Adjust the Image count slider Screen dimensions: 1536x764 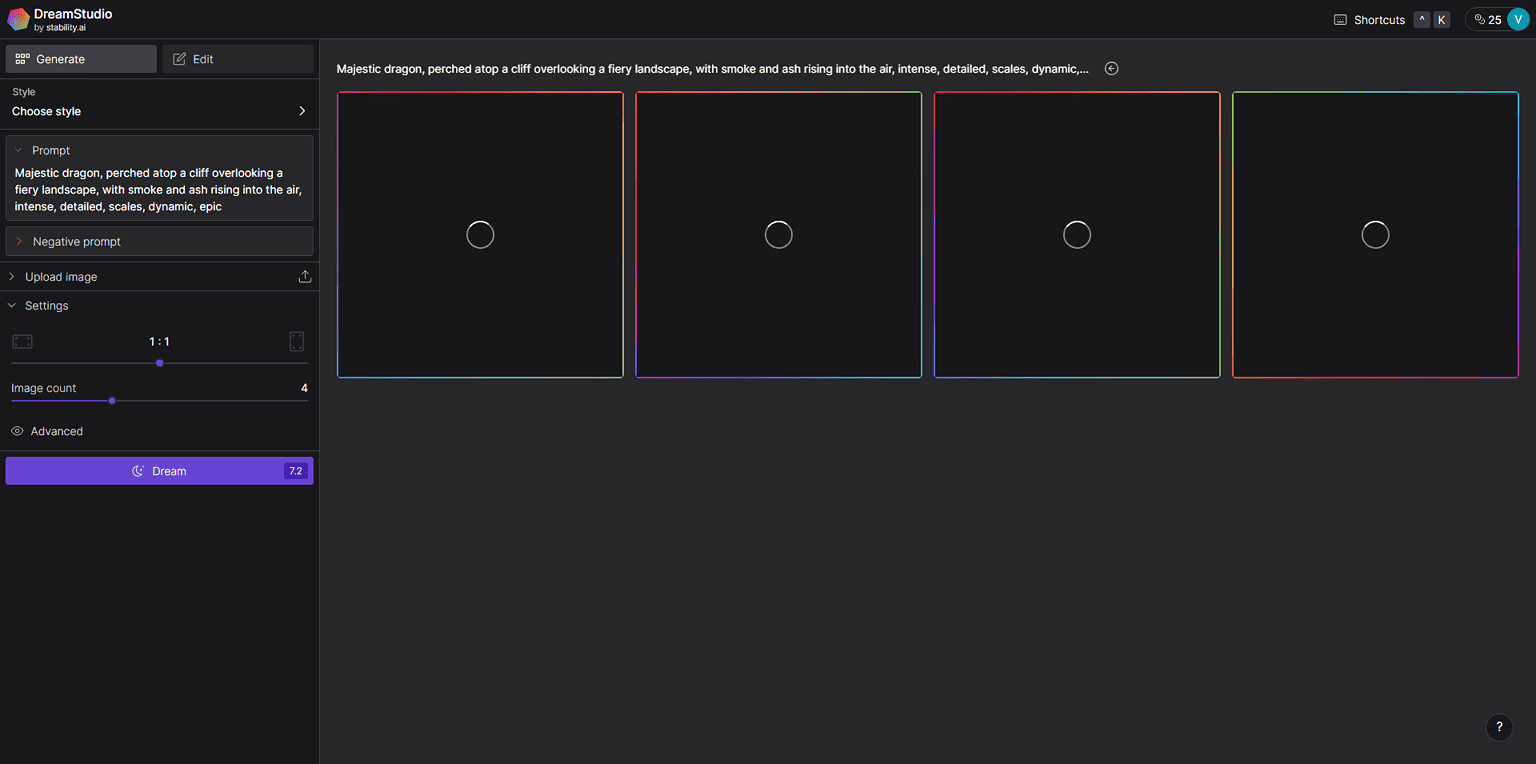pos(112,400)
